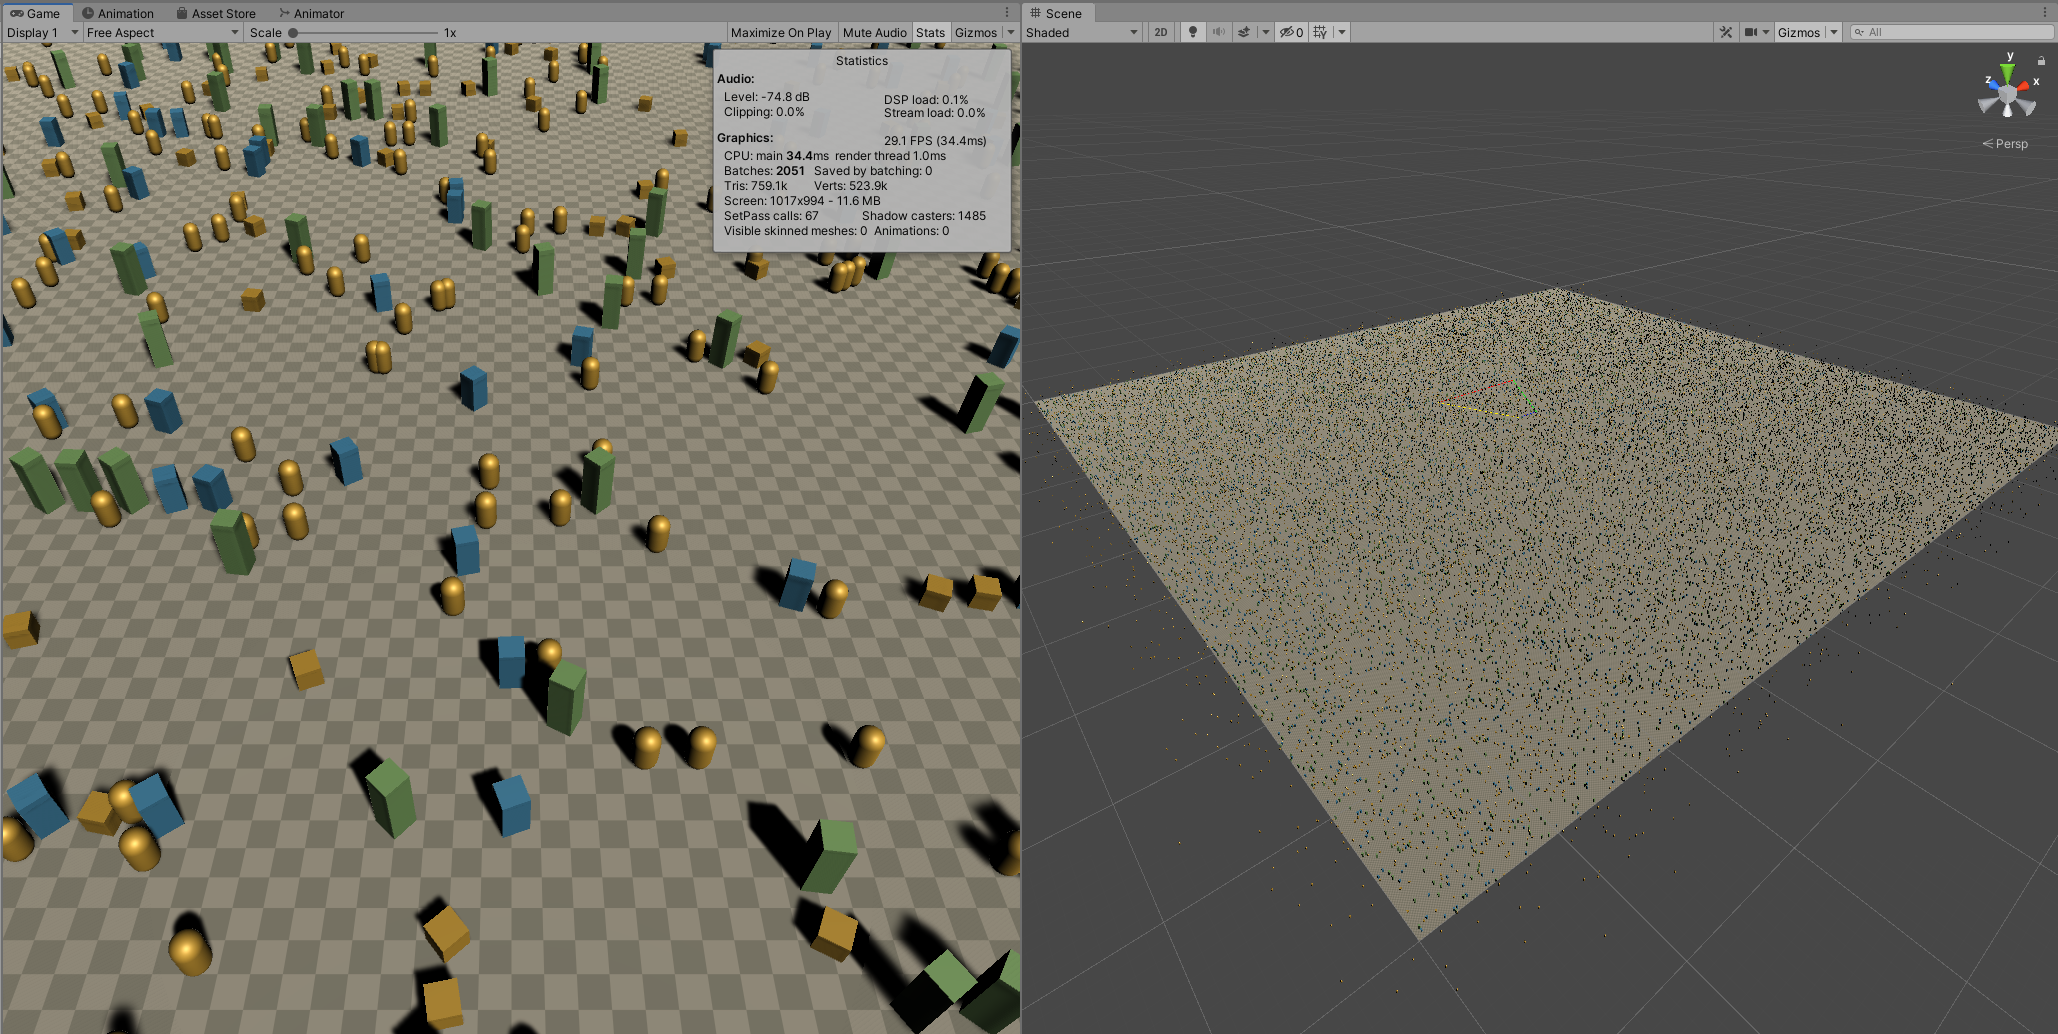The image size is (2058, 1034).
Task: Focus the Scene search field
Action: 1951,32
